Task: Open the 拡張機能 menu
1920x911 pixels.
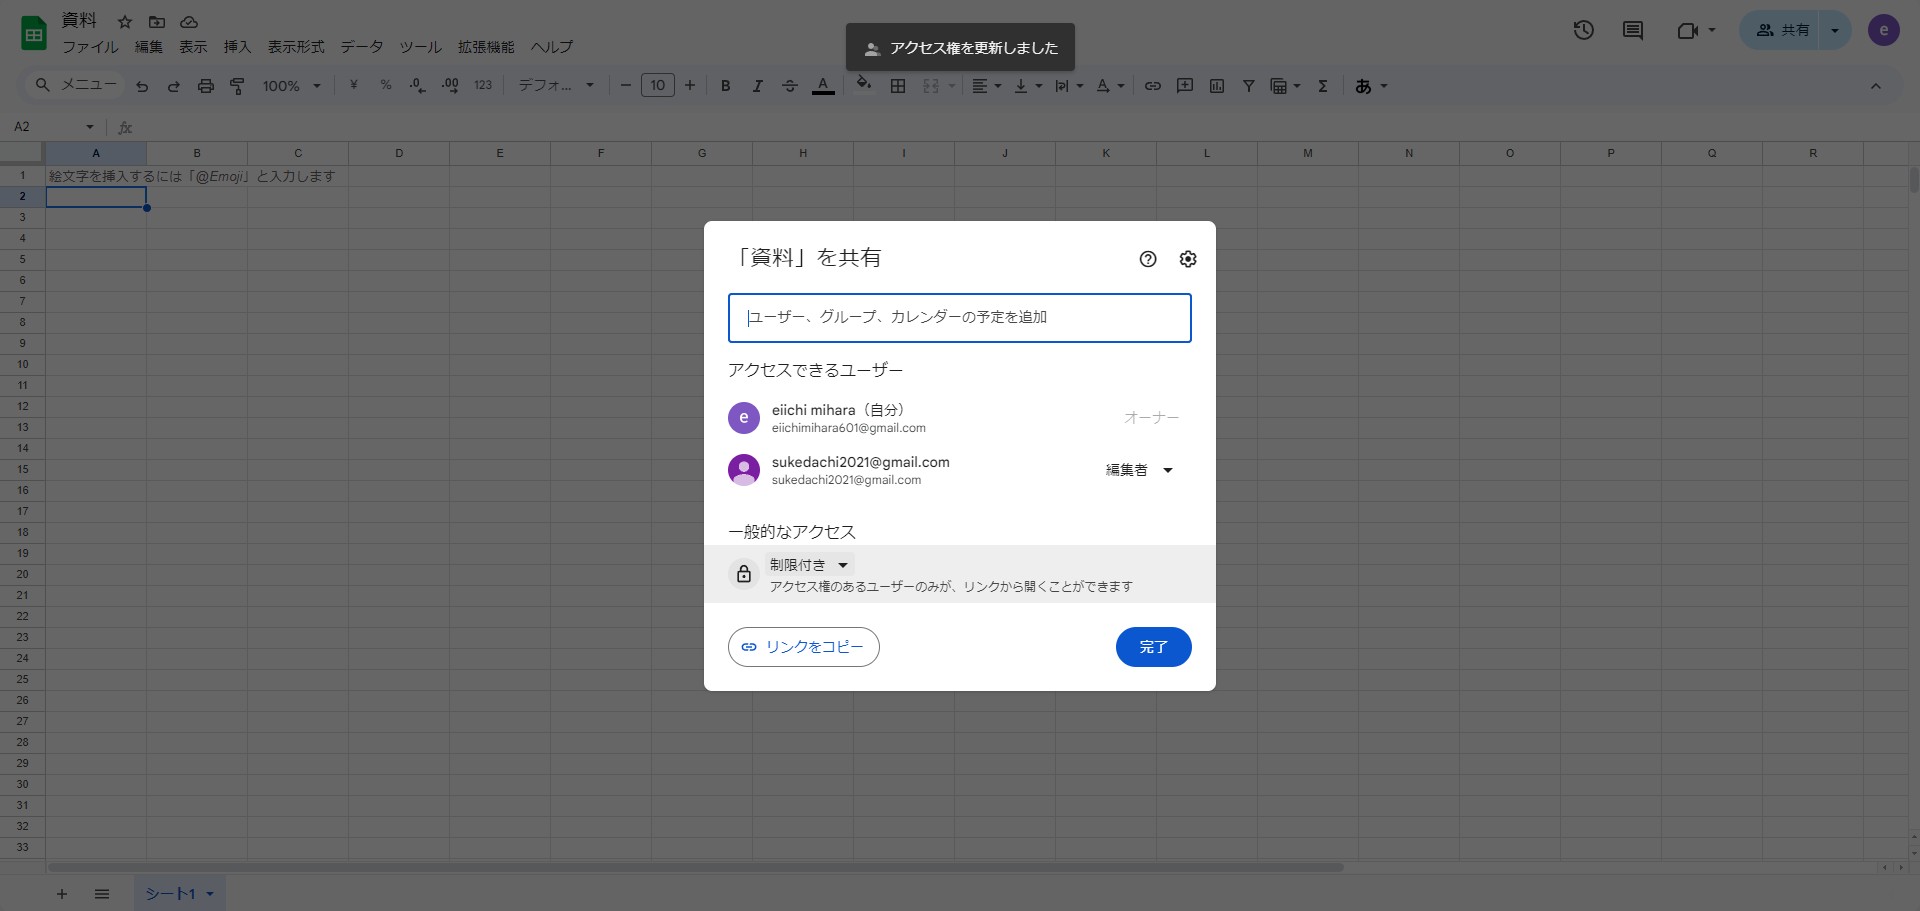Action: 486,47
